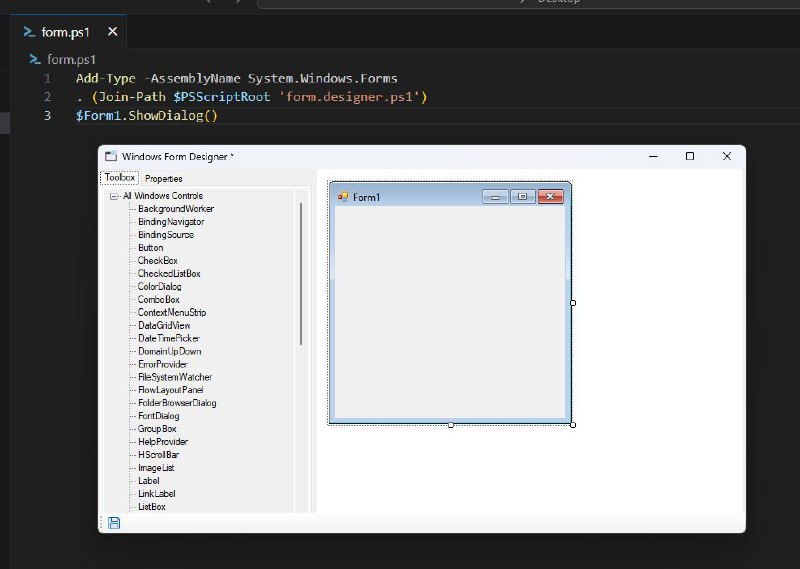Click the PowerShell icon on form.ps1 tab
800x569 pixels.
click(x=29, y=32)
